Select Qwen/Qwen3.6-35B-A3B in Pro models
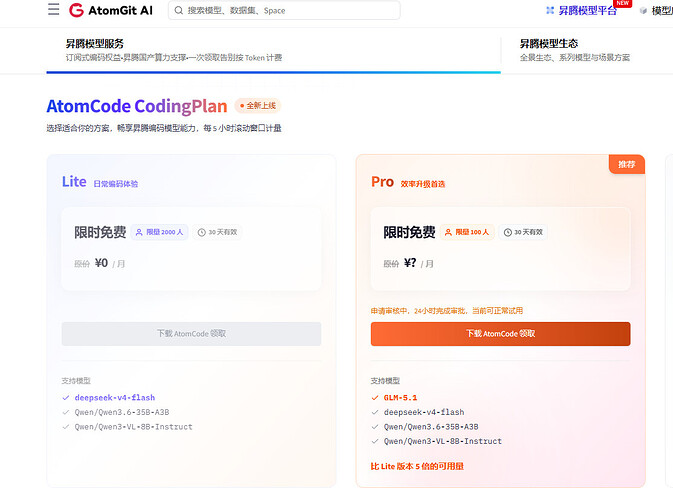The width and height of the screenshot is (673, 500). tap(431, 427)
